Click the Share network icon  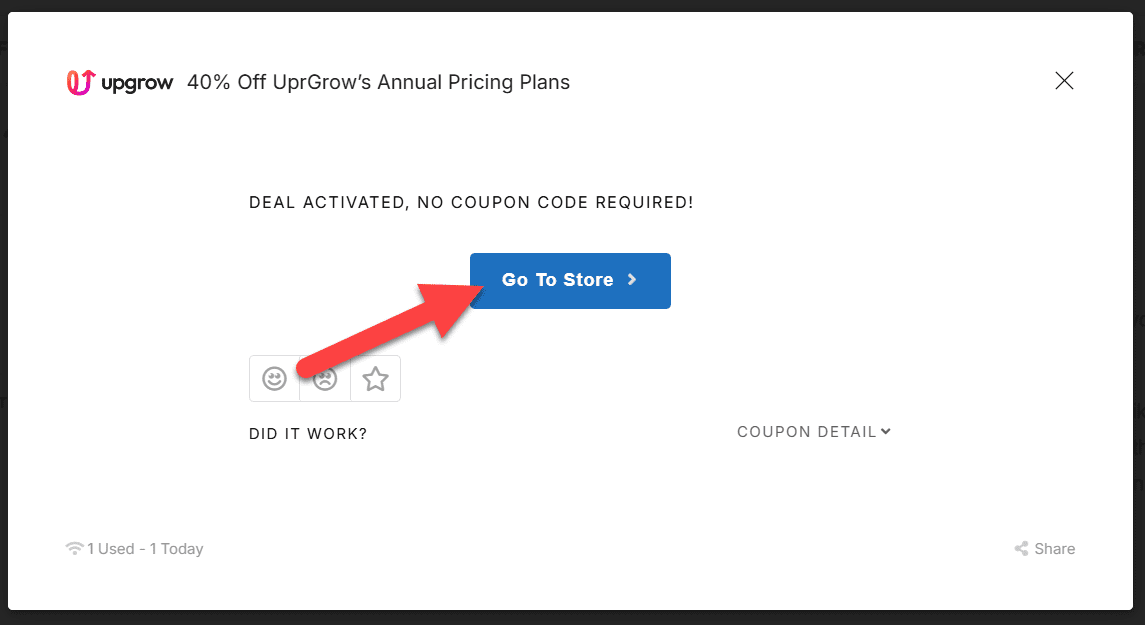point(1021,548)
